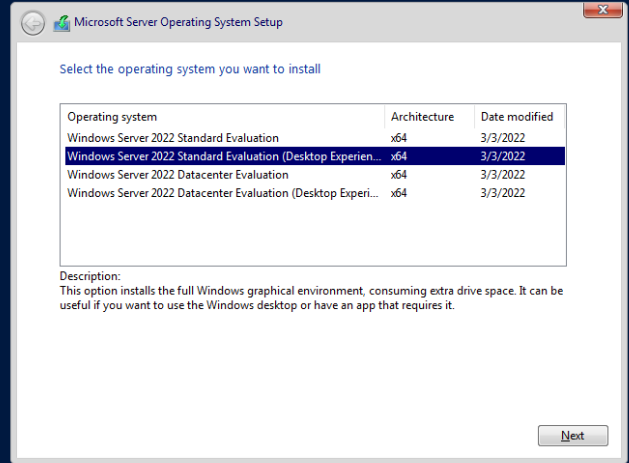629x463 pixels.
Task: Select Standard Evaluation (Desktop Experience) row
Action: (x=315, y=156)
